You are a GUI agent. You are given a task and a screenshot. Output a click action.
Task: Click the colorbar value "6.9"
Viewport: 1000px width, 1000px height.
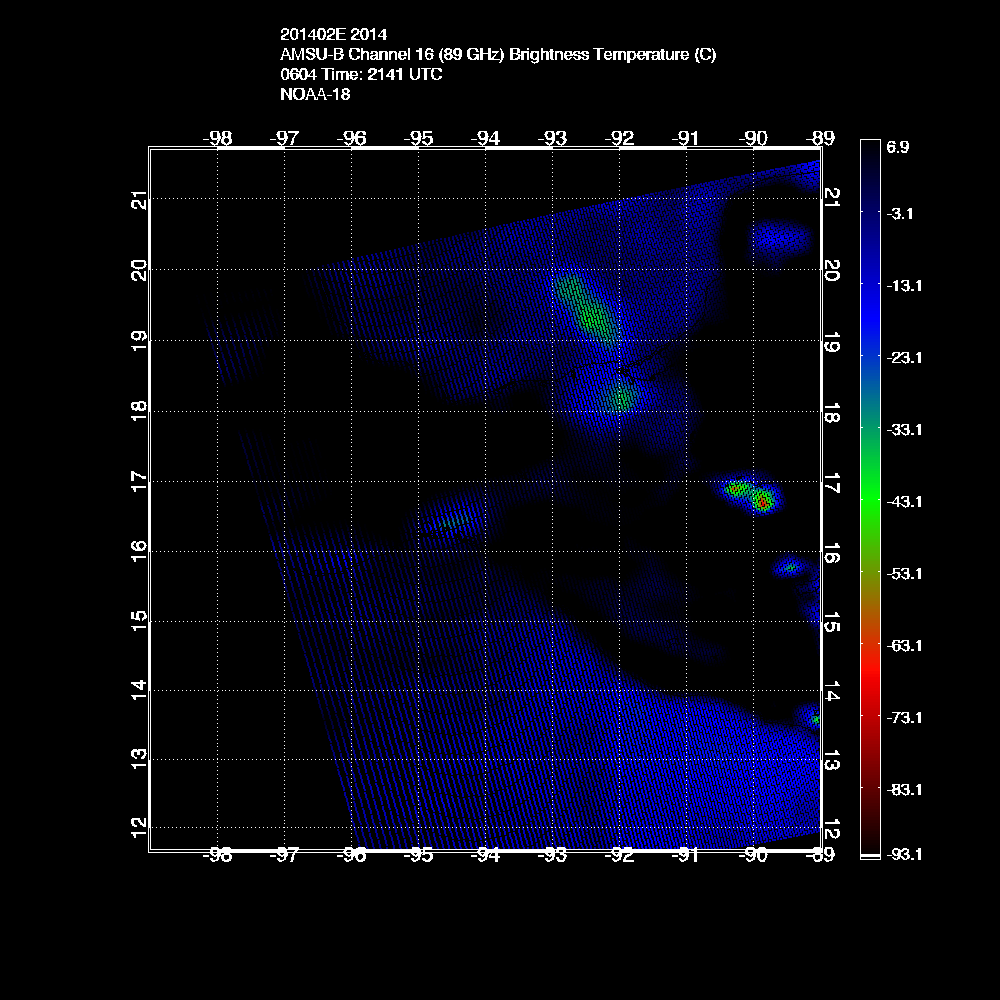897,147
